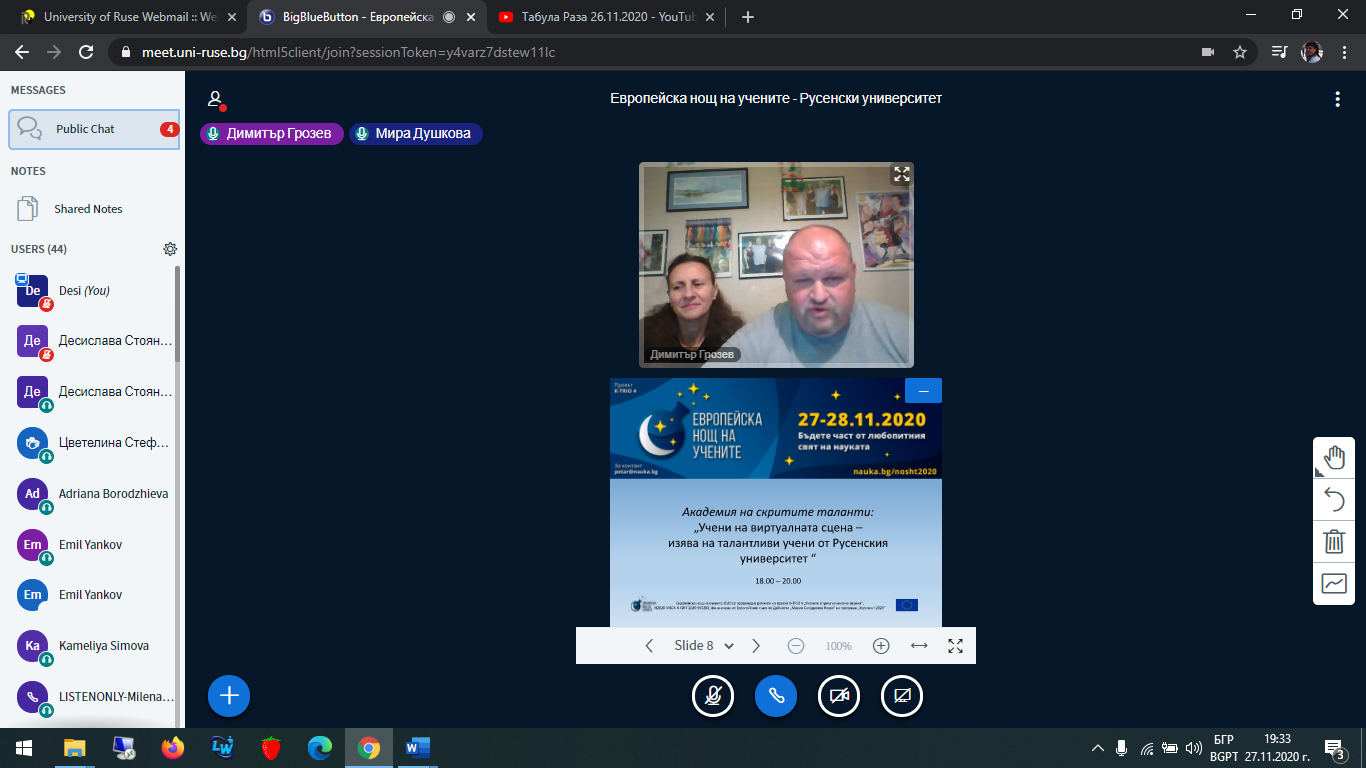Start sharing your screen
The width and height of the screenshot is (1366, 768).
click(x=902, y=696)
